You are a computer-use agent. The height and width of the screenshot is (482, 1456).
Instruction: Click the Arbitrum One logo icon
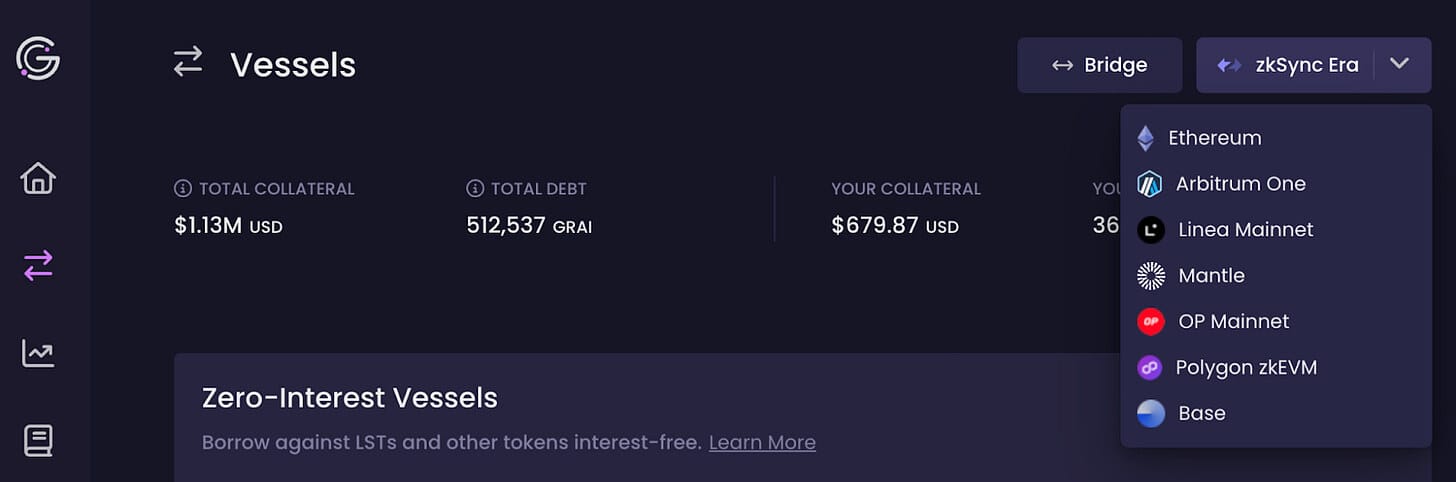click(1149, 184)
